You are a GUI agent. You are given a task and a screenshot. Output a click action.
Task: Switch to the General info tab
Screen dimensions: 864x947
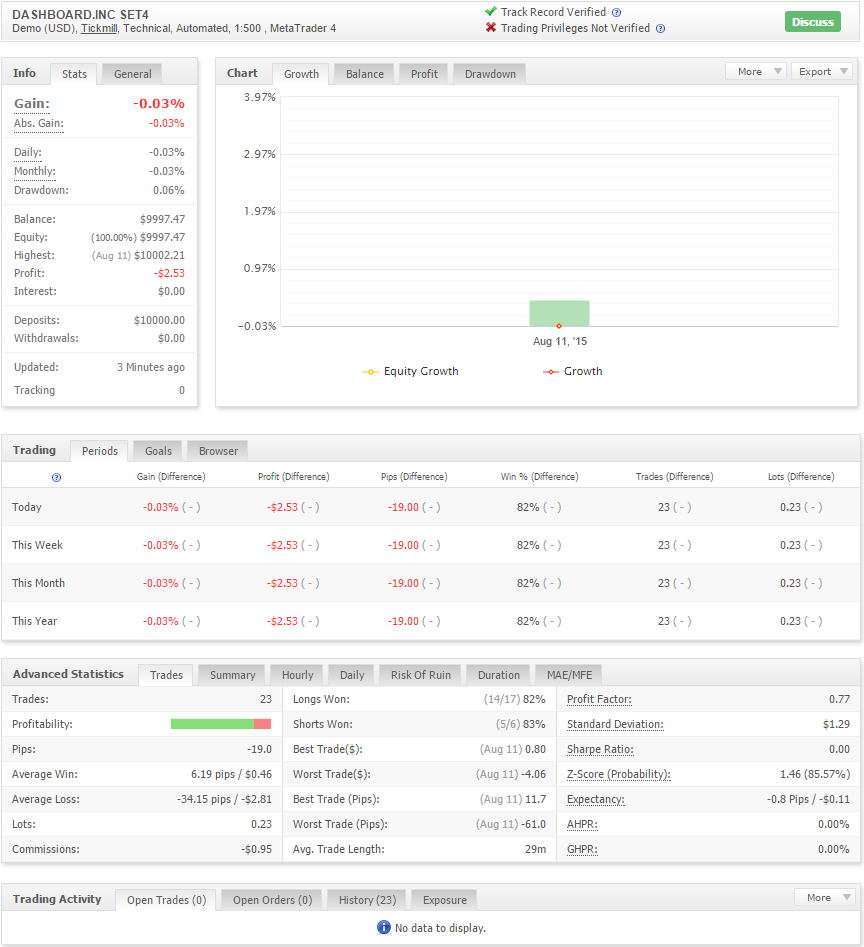pyautogui.click(x=132, y=74)
